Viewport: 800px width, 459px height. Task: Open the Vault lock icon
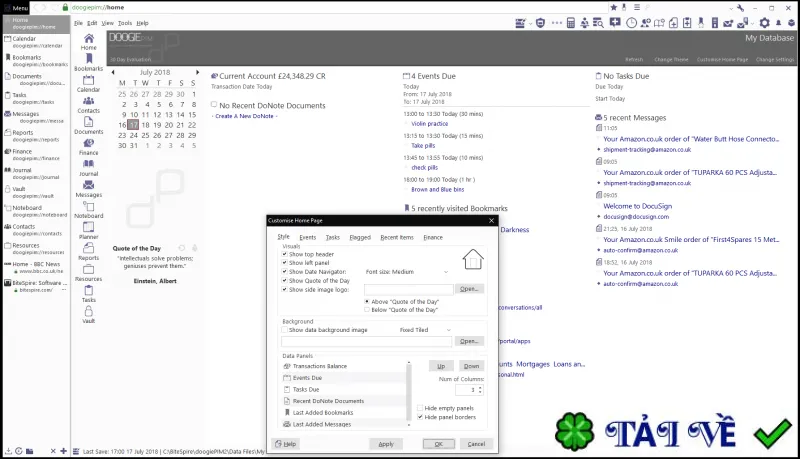pyautogui.click(x=88, y=314)
